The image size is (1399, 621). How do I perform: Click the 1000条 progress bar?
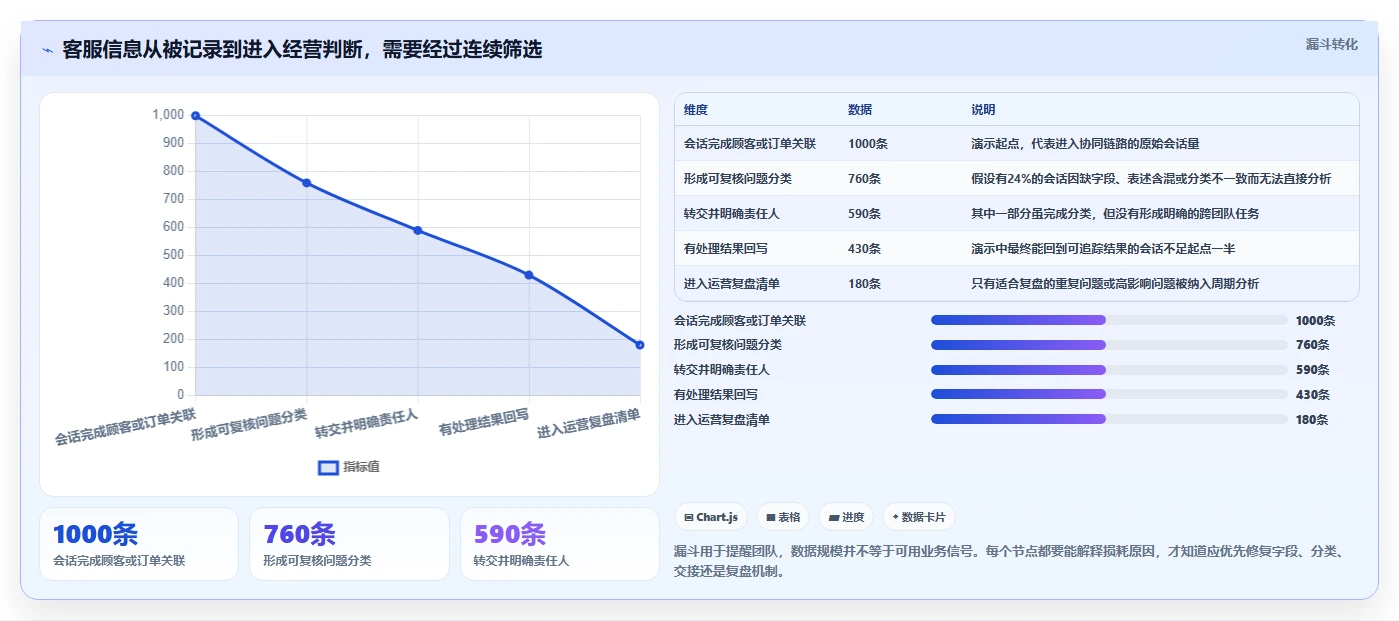click(x=1109, y=320)
